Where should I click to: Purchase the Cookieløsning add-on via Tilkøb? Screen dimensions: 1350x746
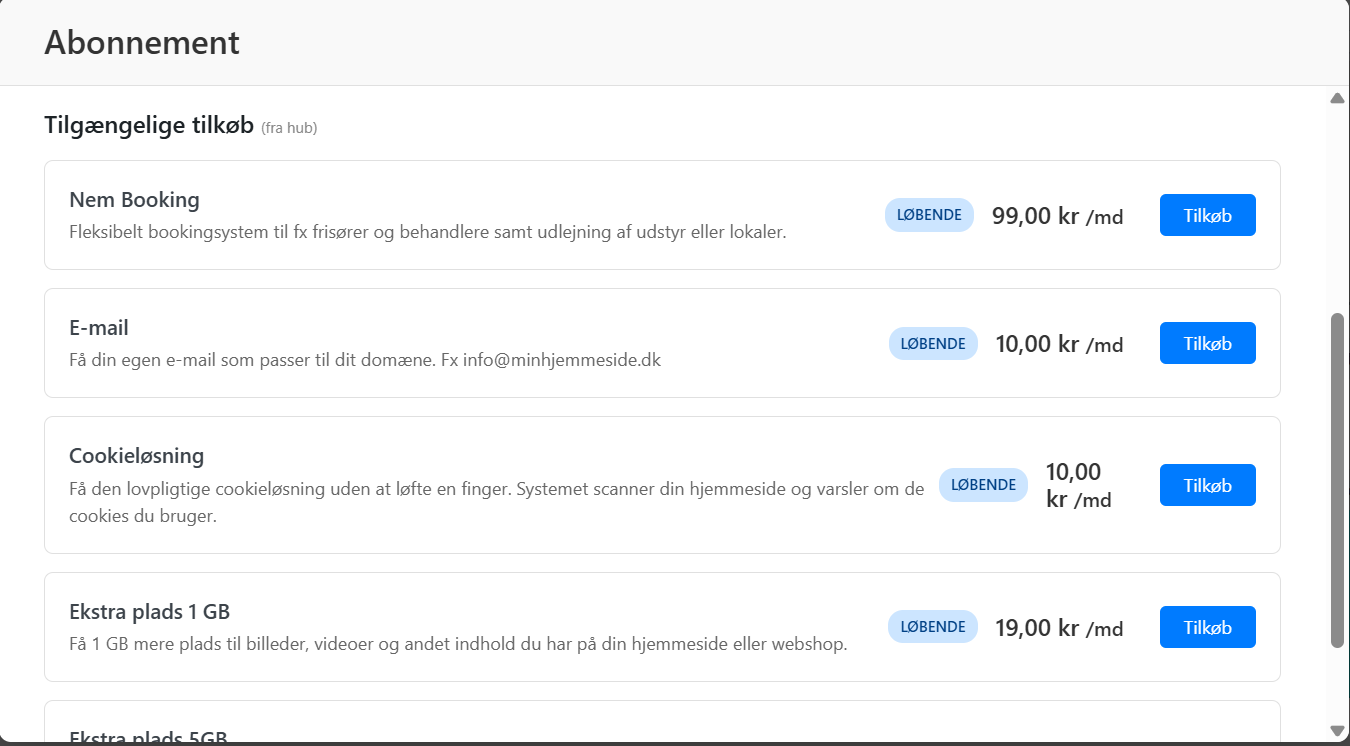tap(1207, 485)
